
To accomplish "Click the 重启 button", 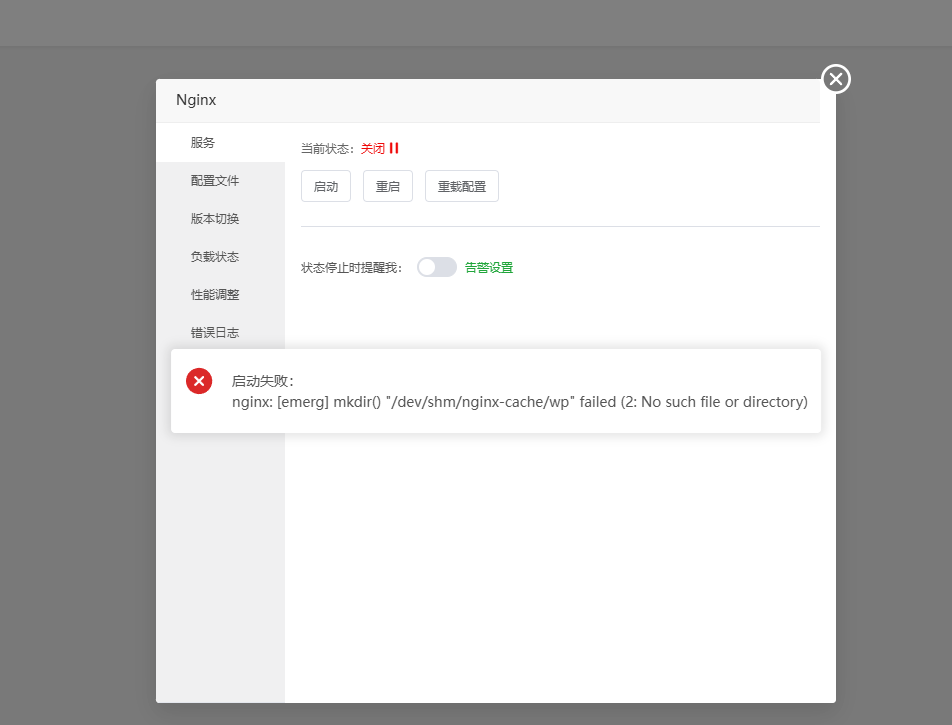I will pos(388,186).
